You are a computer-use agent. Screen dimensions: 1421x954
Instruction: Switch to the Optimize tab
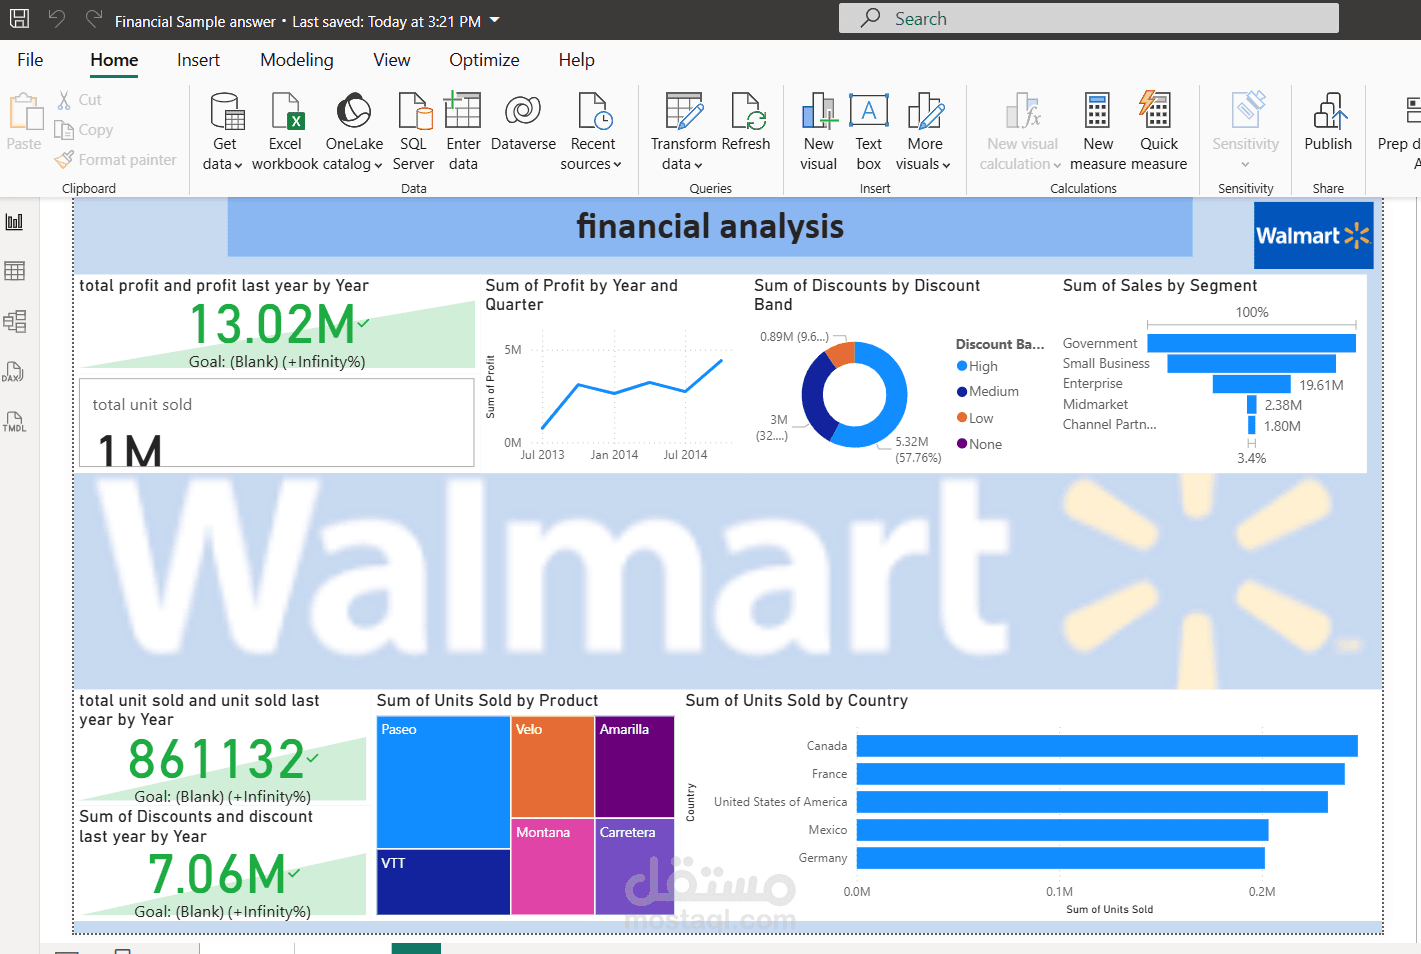click(x=484, y=60)
